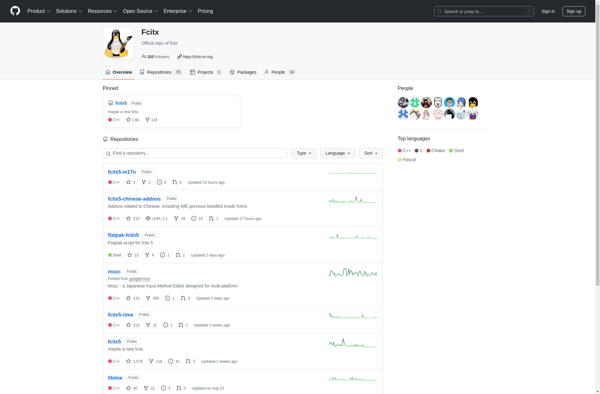Open the forks count for fcitx5-chinese-addons

coord(179,218)
